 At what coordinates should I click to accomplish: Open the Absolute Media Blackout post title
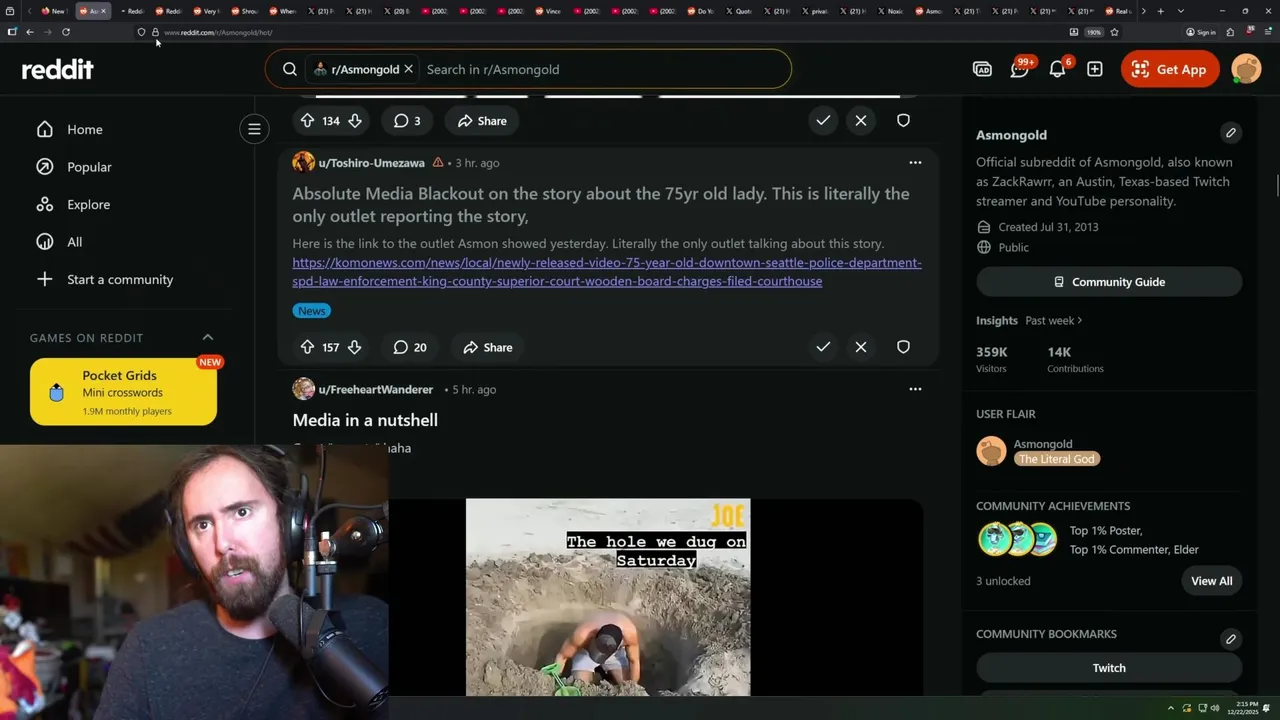601,204
